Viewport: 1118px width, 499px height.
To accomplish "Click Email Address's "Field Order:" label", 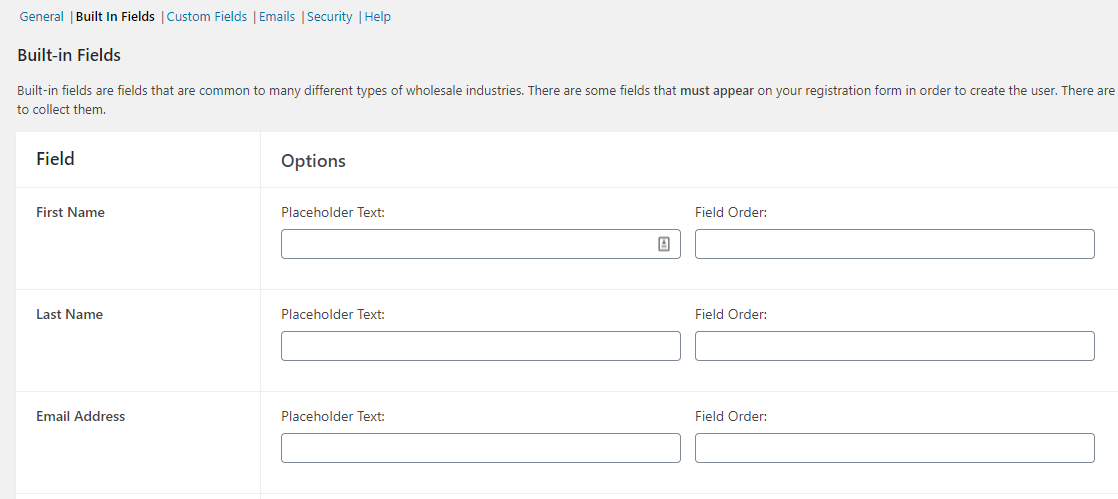I will (731, 416).
